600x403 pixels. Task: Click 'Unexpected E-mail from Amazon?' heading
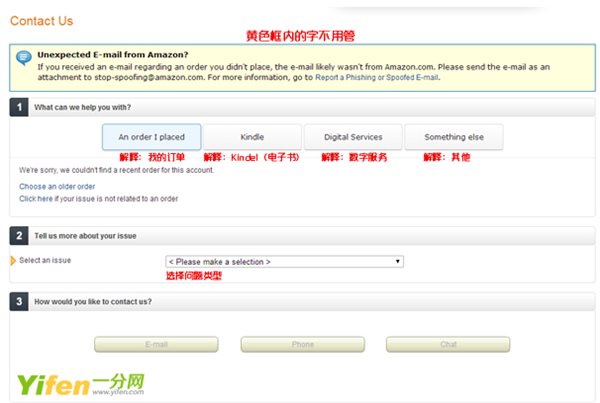click(113, 55)
